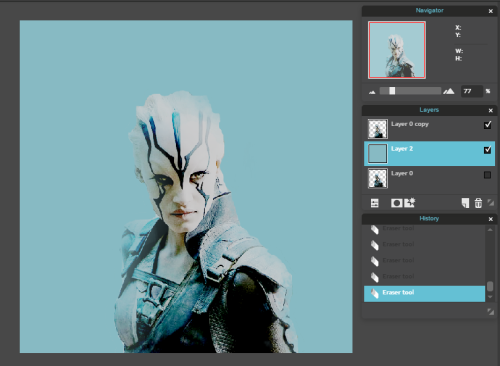Image resolution: width=500 pixels, height=366 pixels.
Task: Select the Layer 0 copy layer
Action: click(x=429, y=128)
